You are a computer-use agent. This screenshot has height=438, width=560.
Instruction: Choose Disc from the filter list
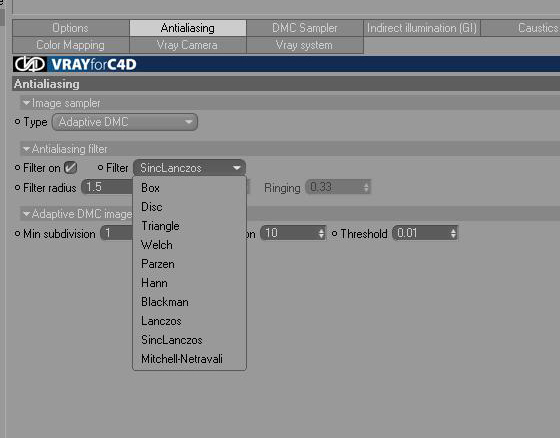pyautogui.click(x=189, y=207)
